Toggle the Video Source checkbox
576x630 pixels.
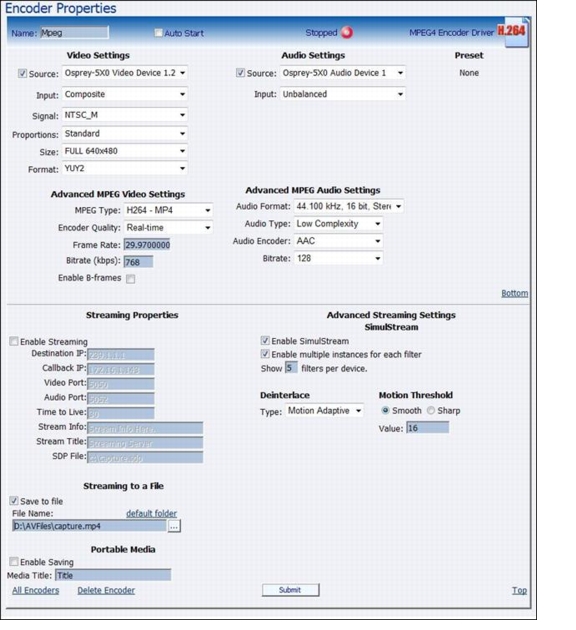[x=22, y=74]
